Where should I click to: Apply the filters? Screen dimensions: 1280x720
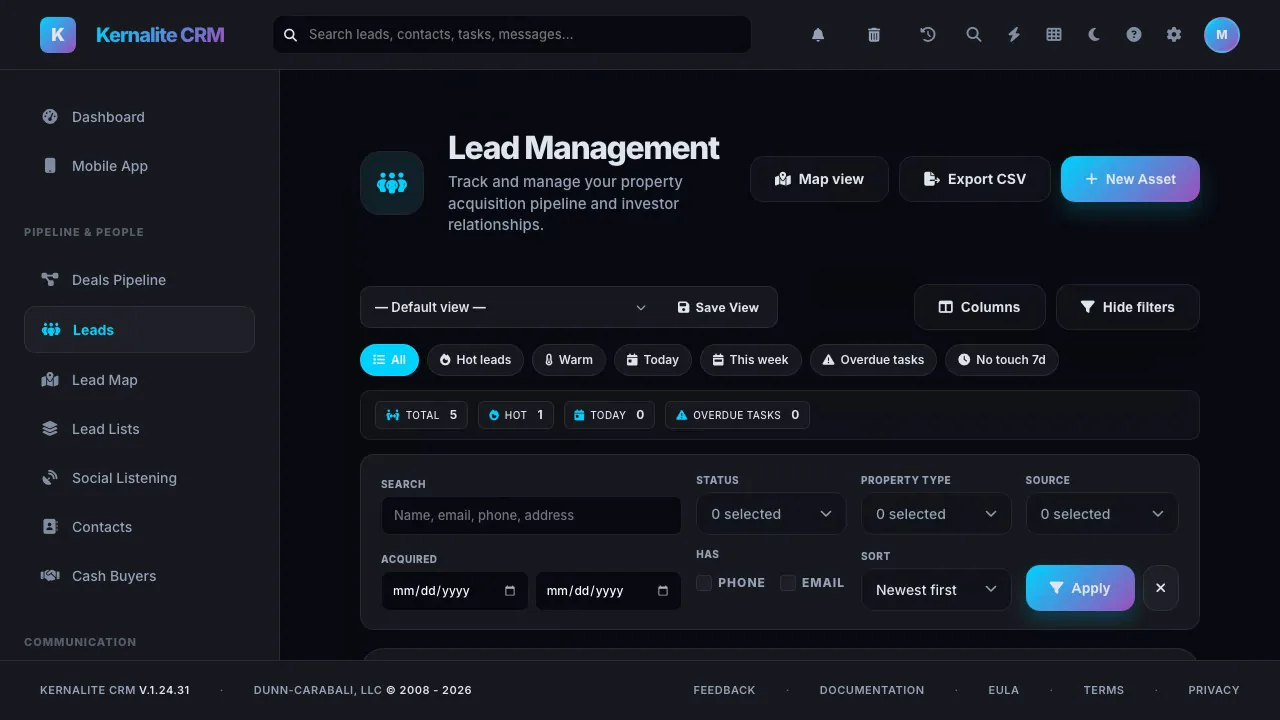(1080, 588)
